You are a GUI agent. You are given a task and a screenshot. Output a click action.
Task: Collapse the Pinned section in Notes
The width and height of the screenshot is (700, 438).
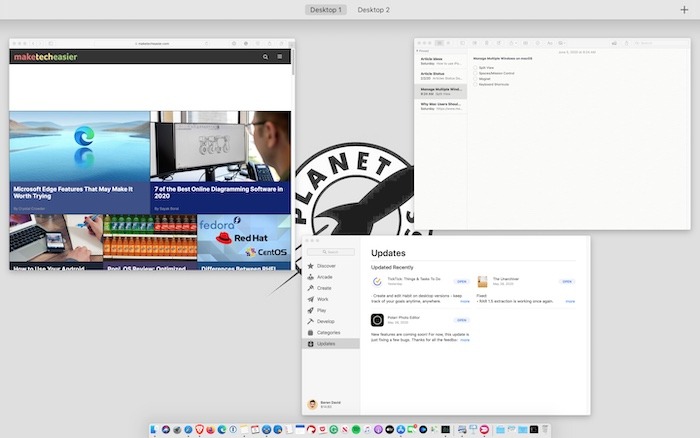click(417, 51)
